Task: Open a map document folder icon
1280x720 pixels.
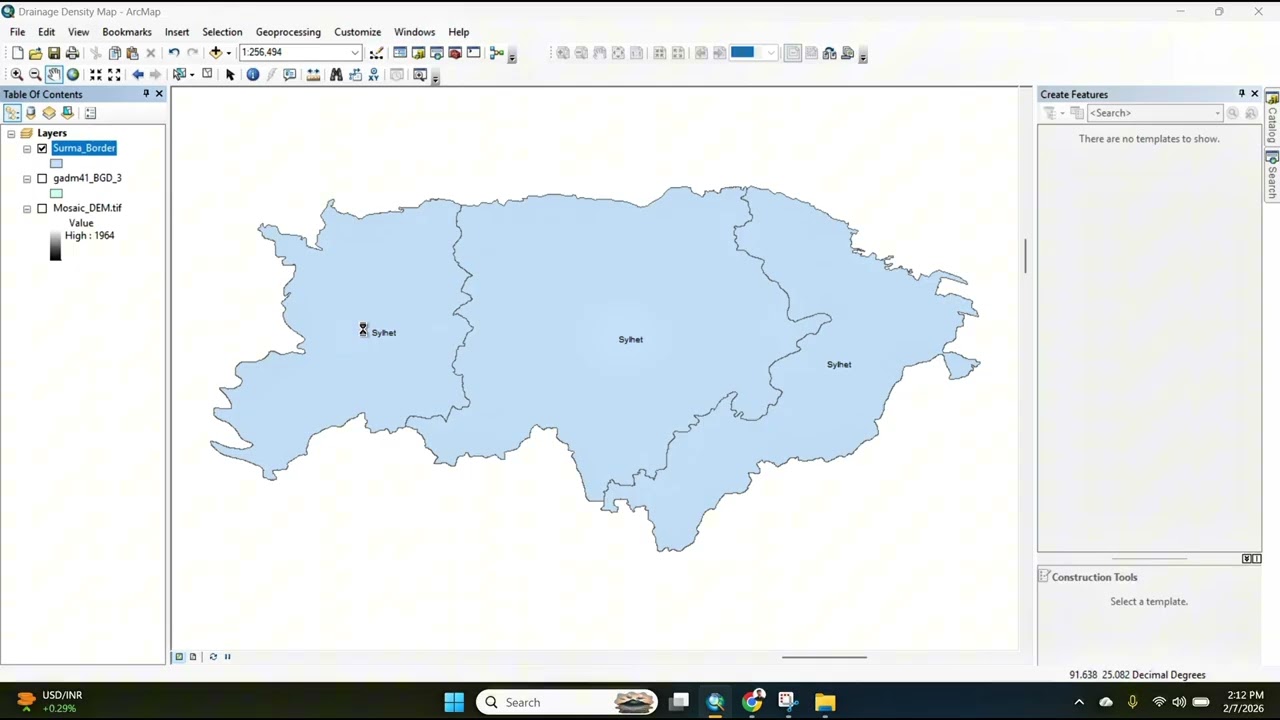Action: (x=36, y=52)
